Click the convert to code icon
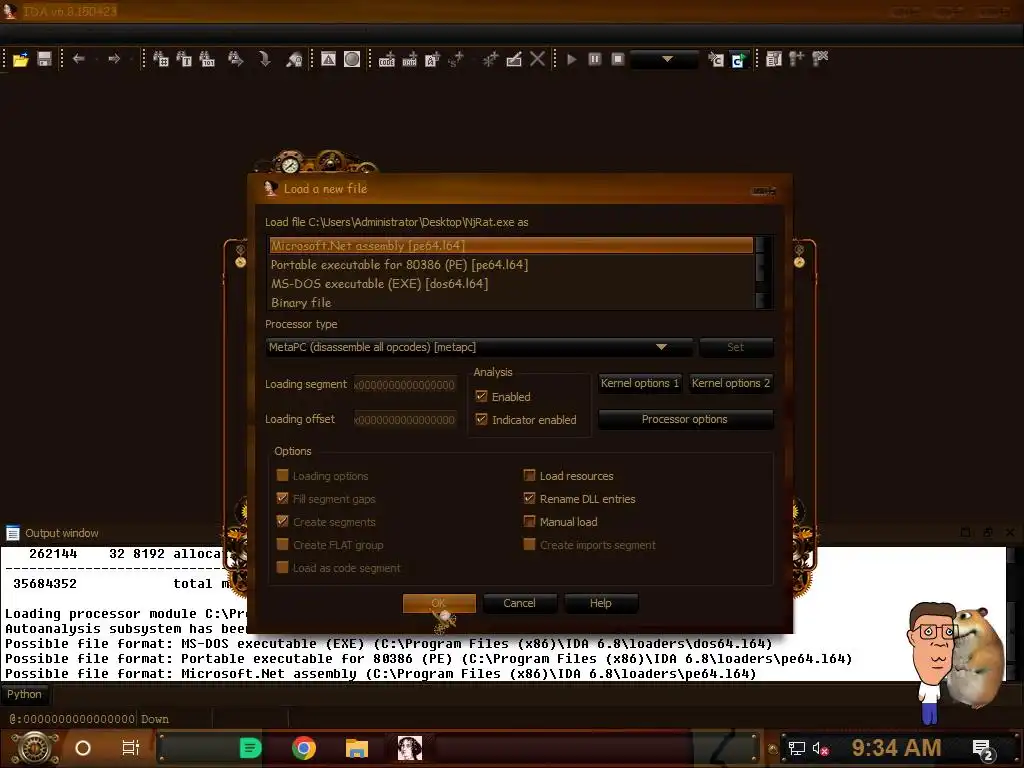This screenshot has width=1024, height=768. coord(387,59)
